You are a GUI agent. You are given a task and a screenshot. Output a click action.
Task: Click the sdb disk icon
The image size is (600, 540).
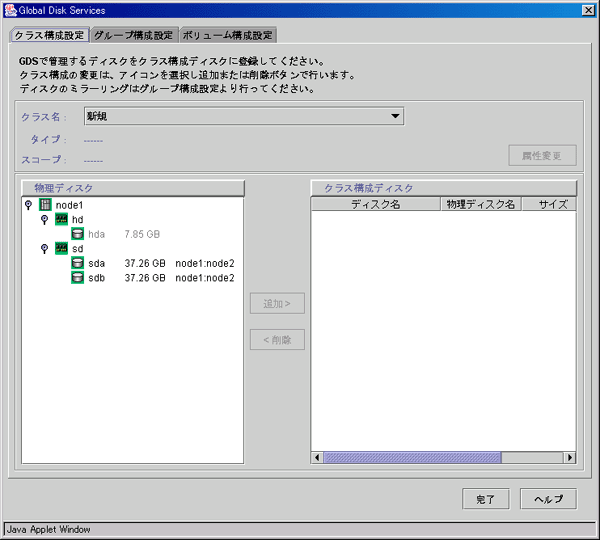[x=77, y=277]
